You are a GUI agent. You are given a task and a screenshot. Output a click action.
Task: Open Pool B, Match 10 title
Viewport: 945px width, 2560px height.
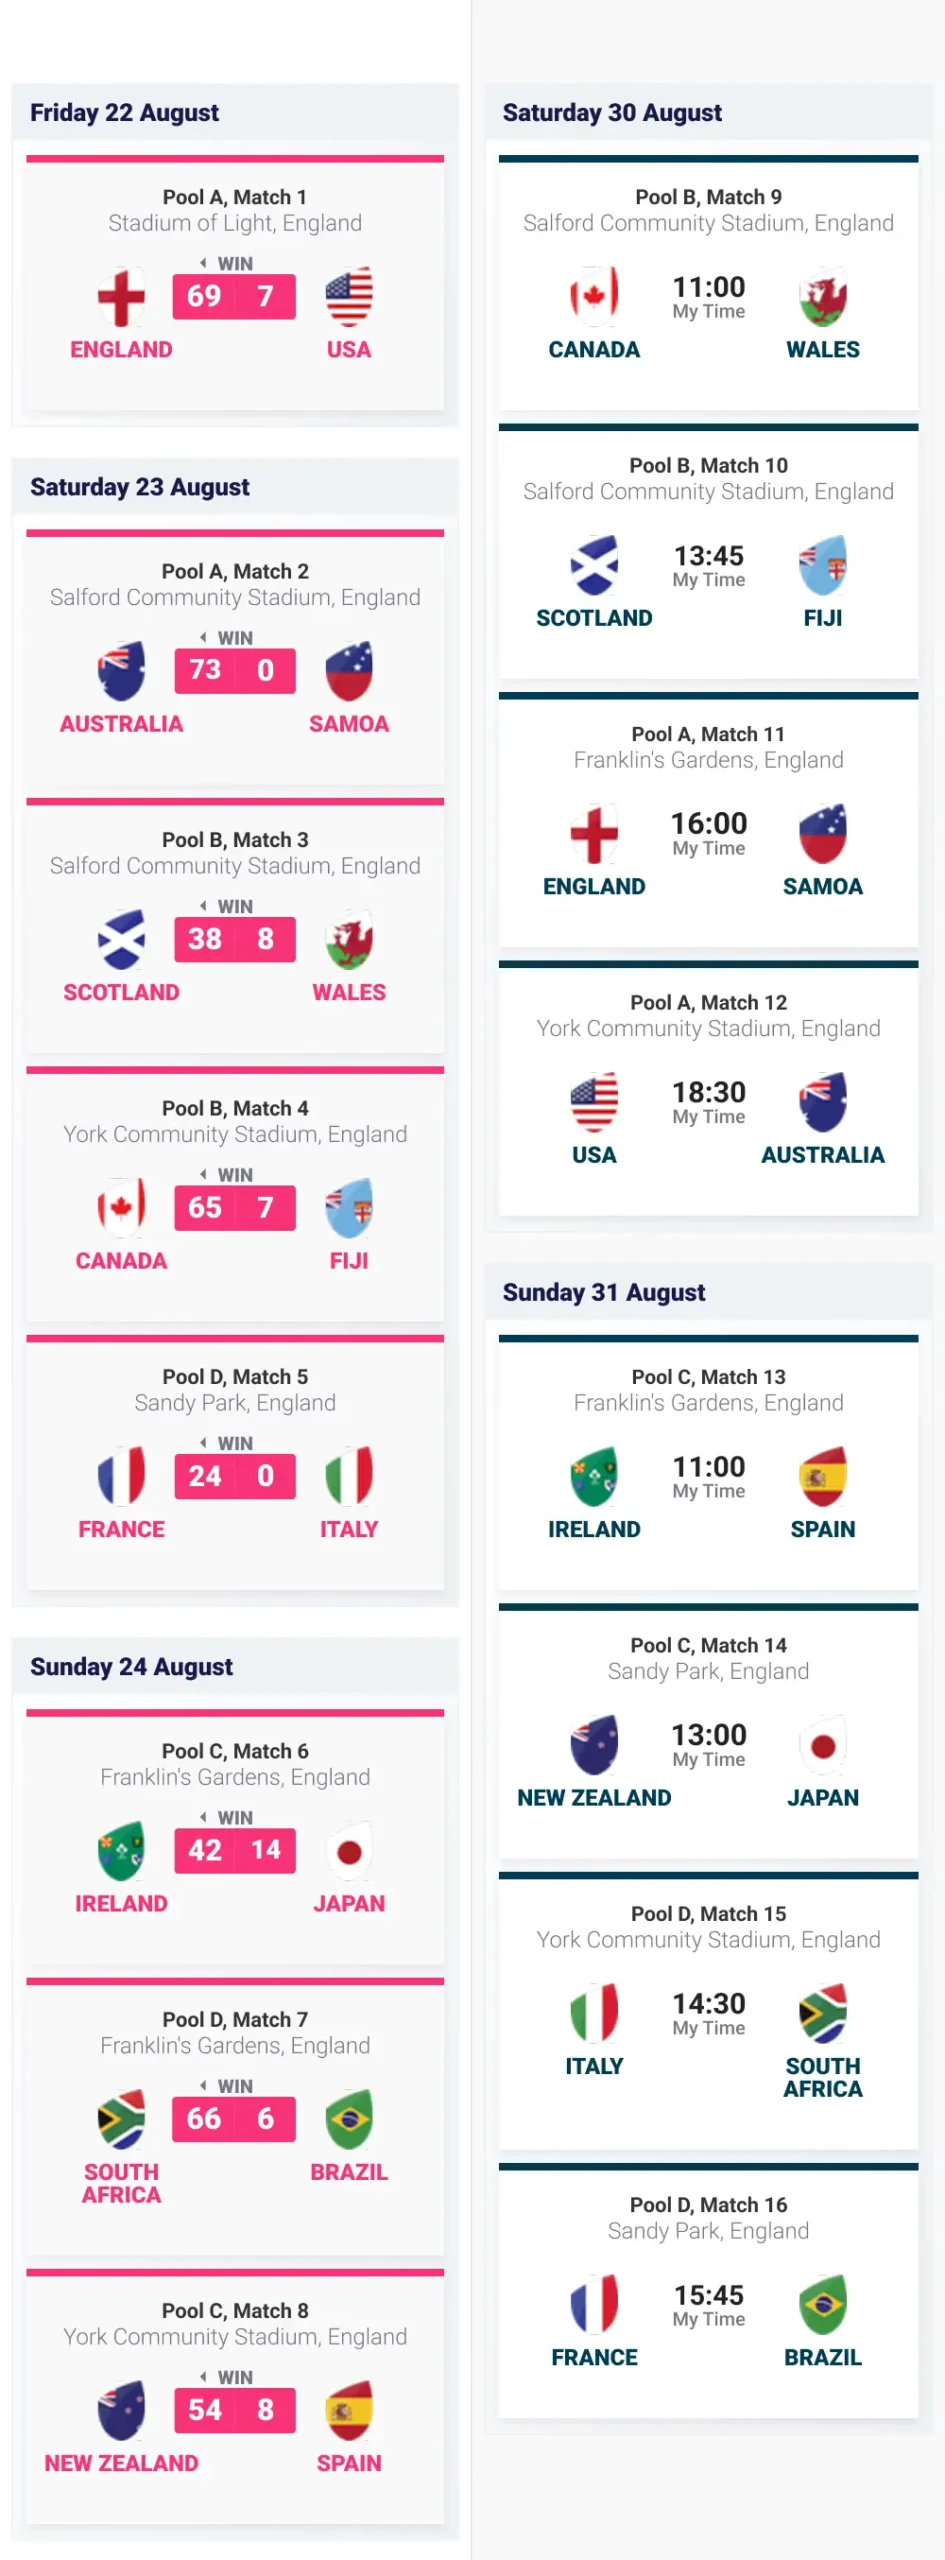[x=709, y=466]
